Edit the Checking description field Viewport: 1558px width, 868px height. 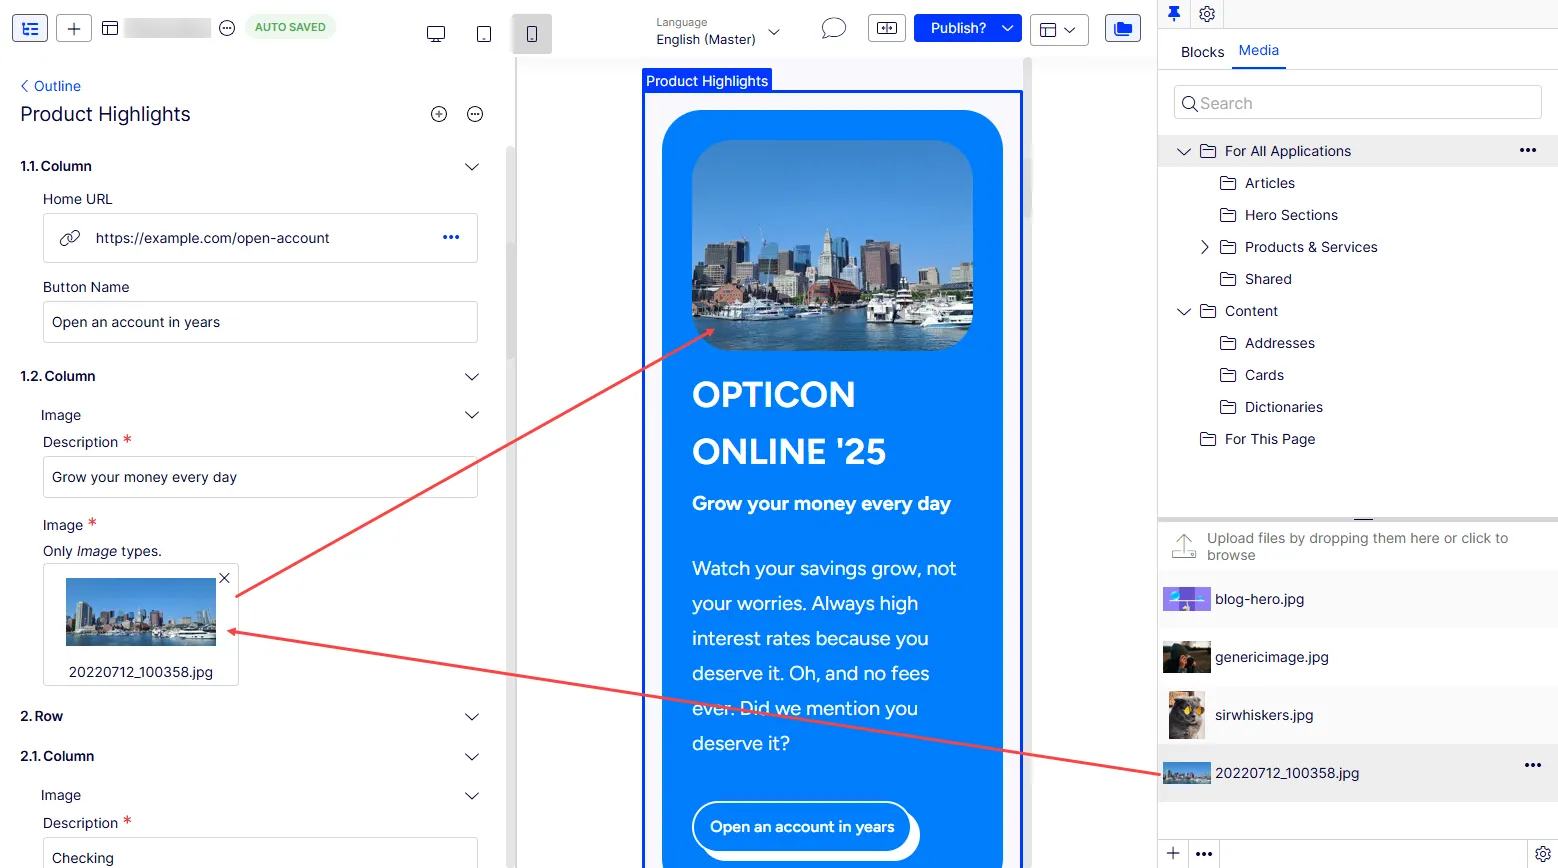260,853
